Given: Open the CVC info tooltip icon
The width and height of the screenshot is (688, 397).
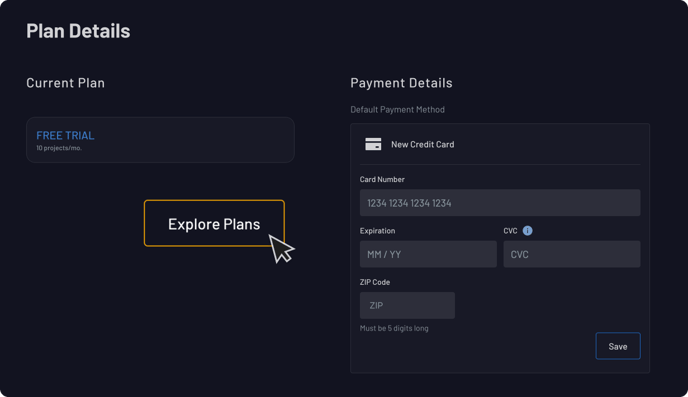Looking at the screenshot, I should [527, 231].
